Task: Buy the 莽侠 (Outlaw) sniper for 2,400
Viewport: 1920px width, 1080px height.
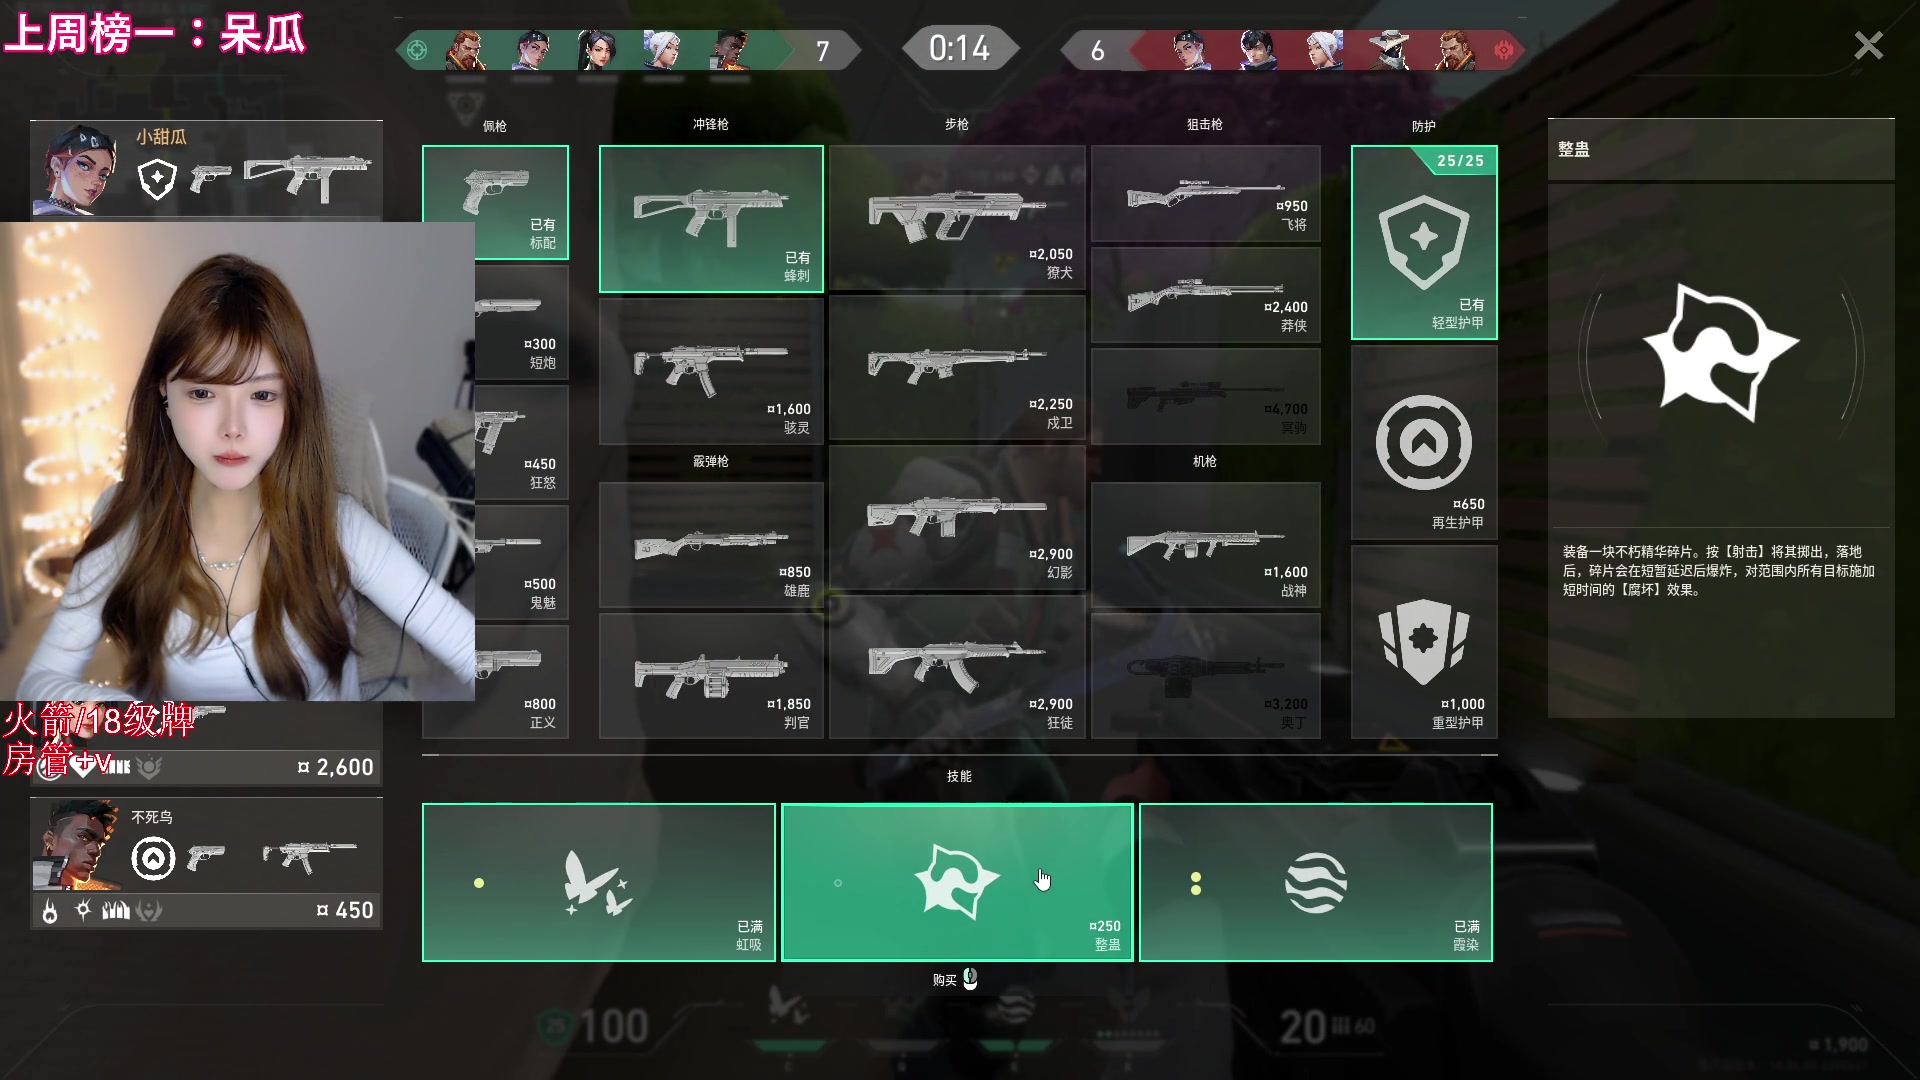Action: point(1205,295)
